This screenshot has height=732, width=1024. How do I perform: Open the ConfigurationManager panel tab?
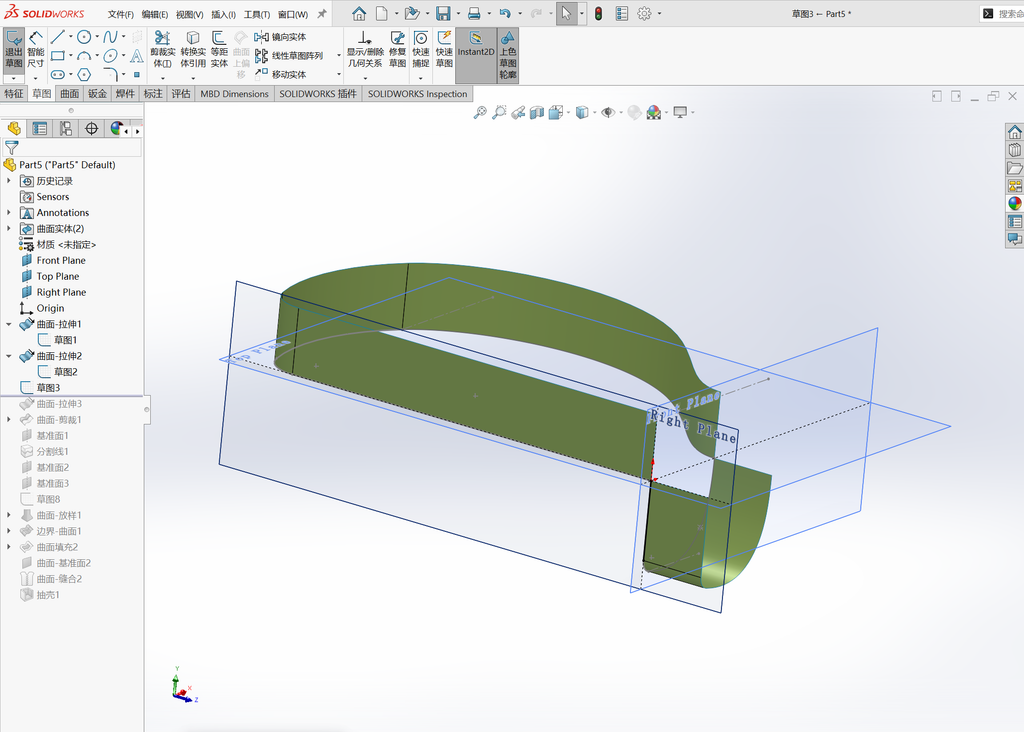65,129
